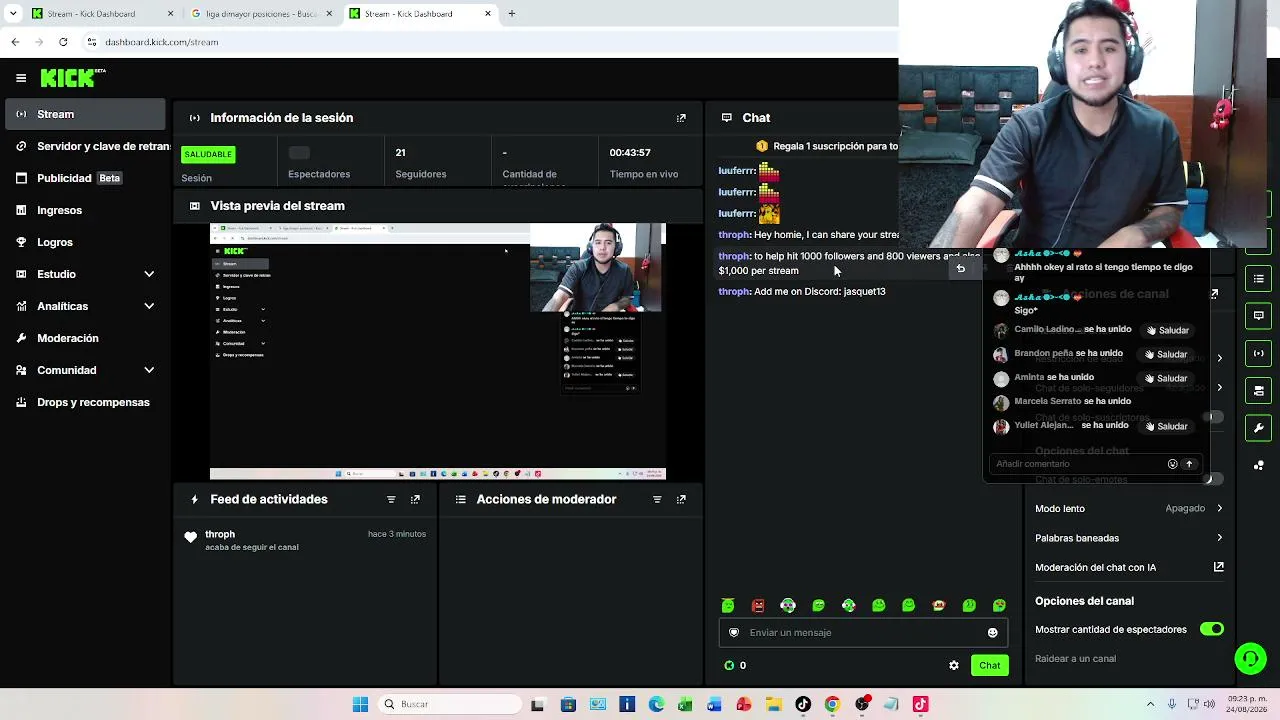Toggle Mostrar cantidad de espectadores switch
The height and width of the screenshot is (720, 1280).
(x=1212, y=629)
